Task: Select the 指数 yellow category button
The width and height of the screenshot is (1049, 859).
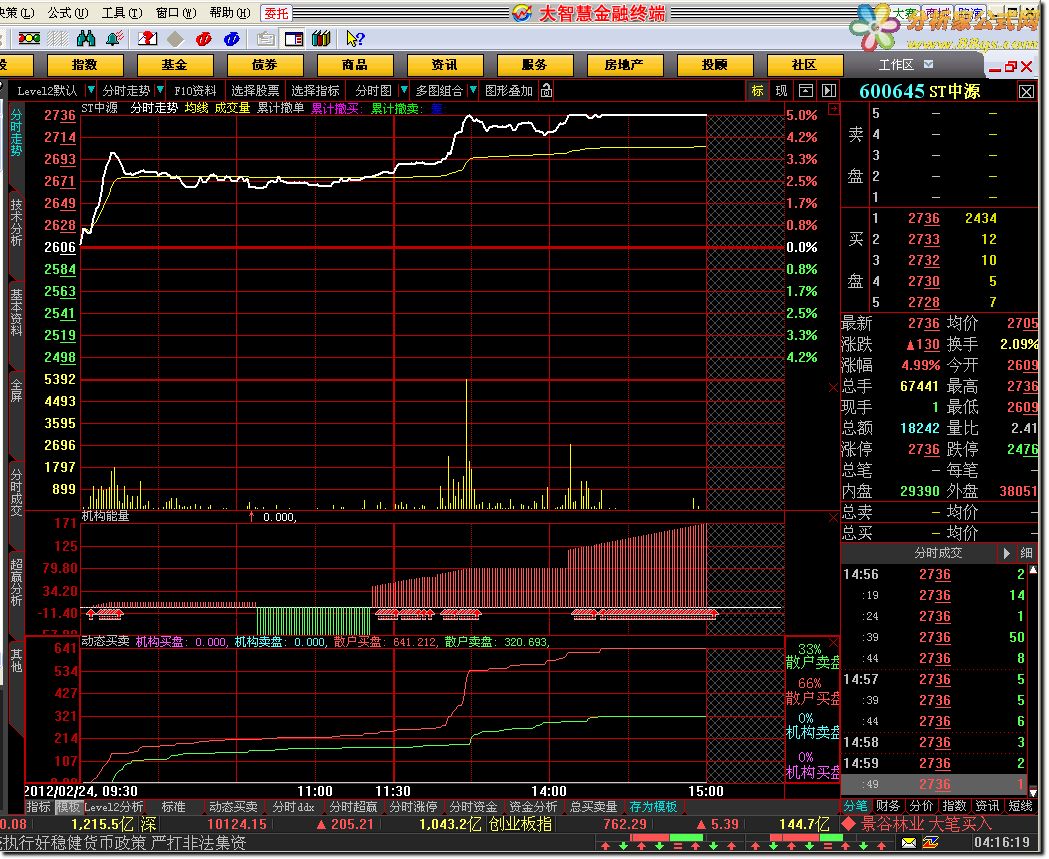Action: click(85, 65)
